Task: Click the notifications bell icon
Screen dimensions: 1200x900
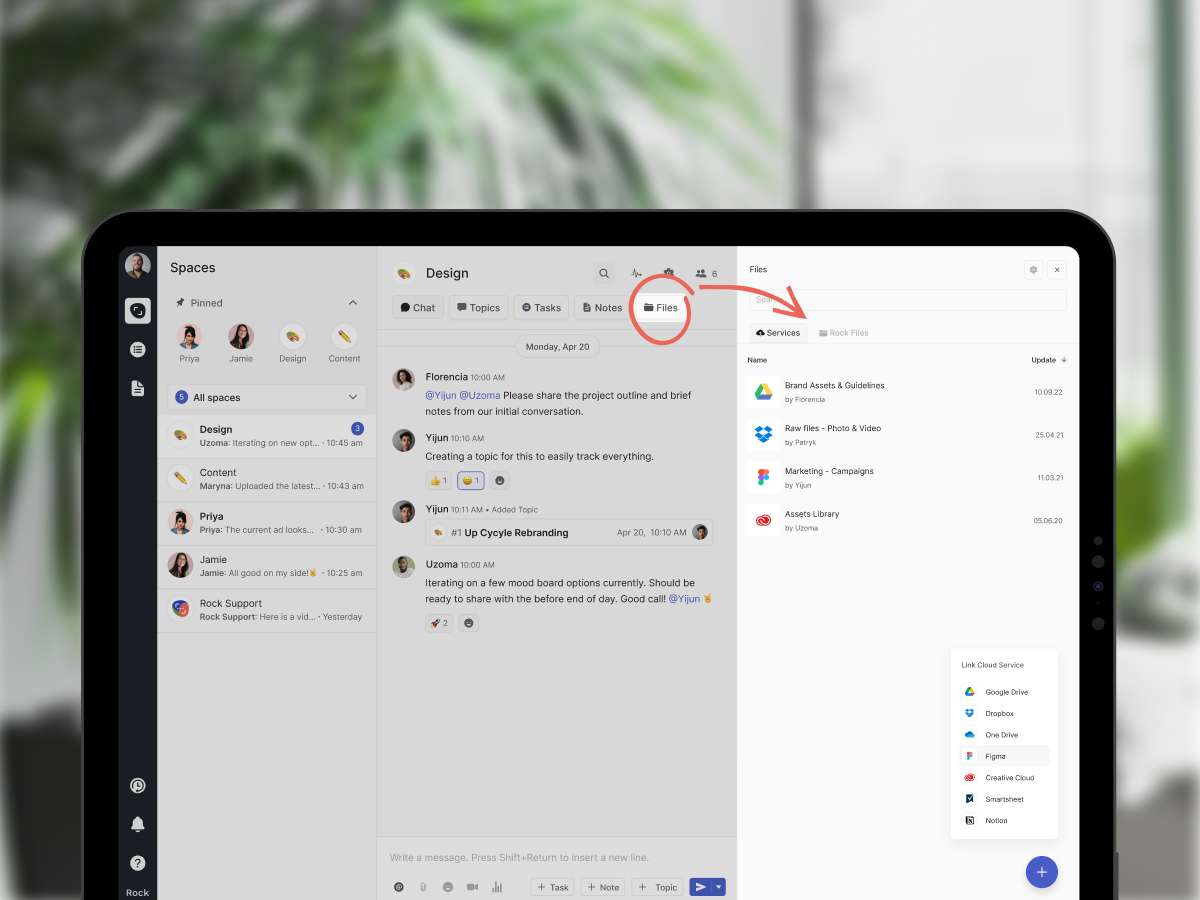Action: [x=138, y=824]
